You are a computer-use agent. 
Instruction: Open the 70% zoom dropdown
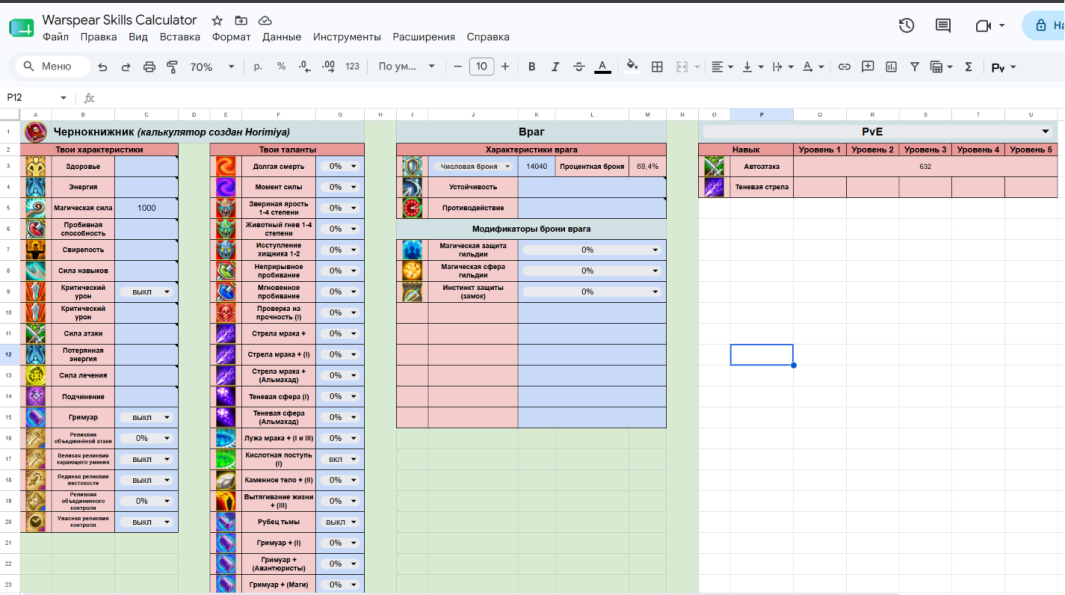211,67
